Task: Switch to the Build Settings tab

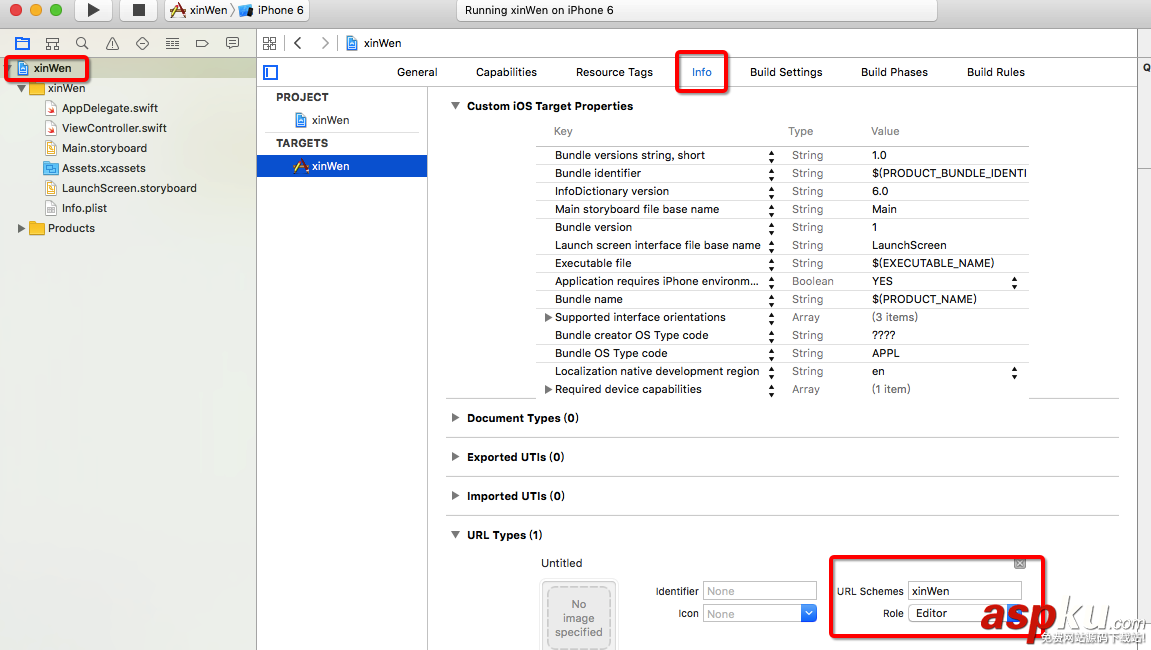Action: coord(786,72)
